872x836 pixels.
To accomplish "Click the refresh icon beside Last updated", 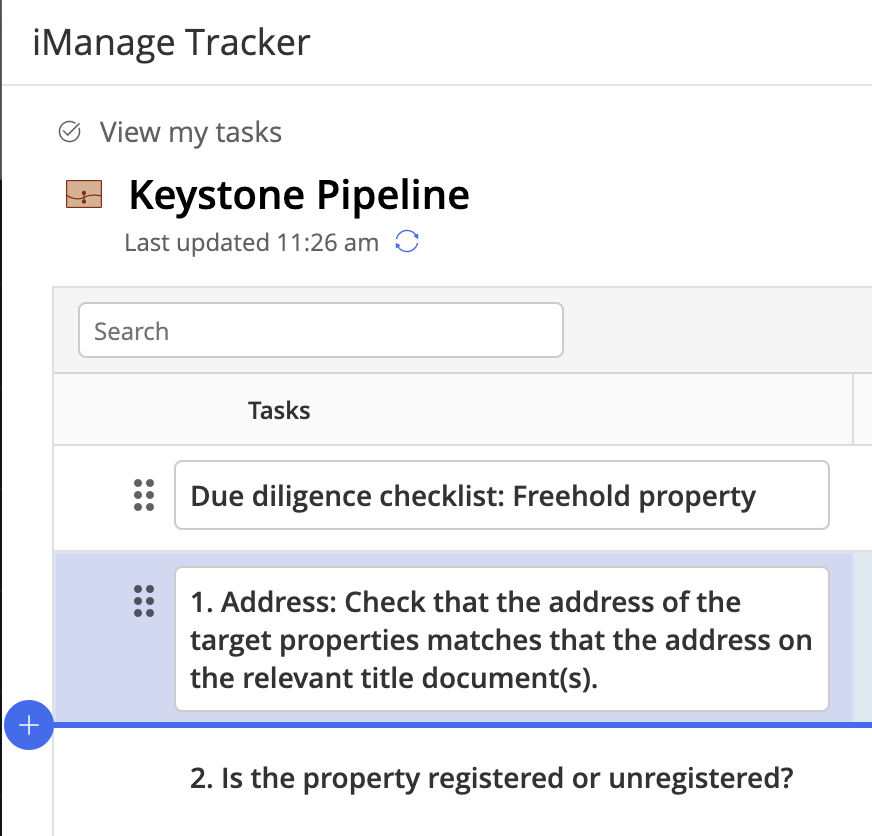I will tap(407, 242).
